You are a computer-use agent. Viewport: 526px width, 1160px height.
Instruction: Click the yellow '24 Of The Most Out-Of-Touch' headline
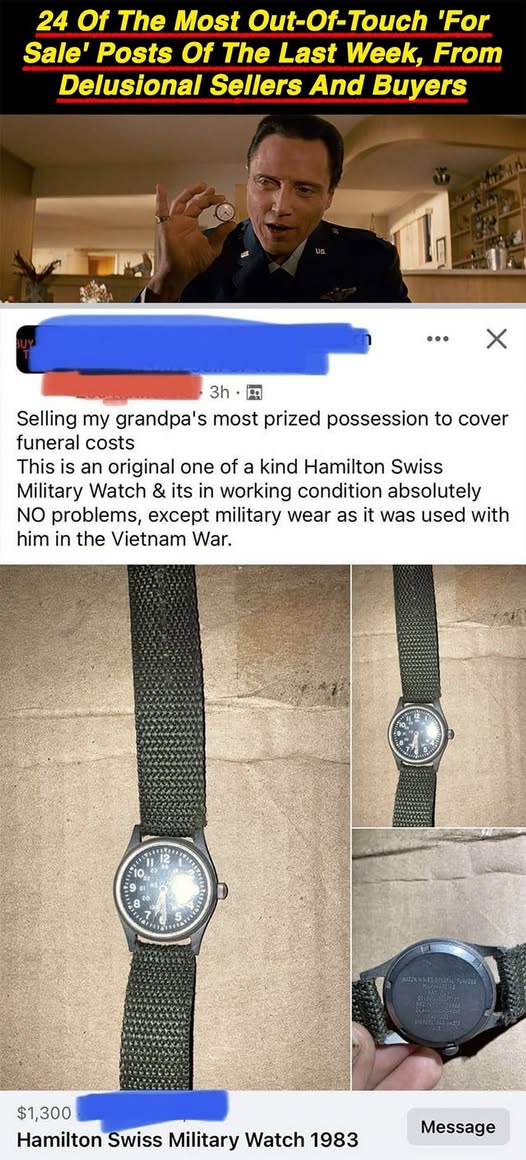tap(263, 55)
